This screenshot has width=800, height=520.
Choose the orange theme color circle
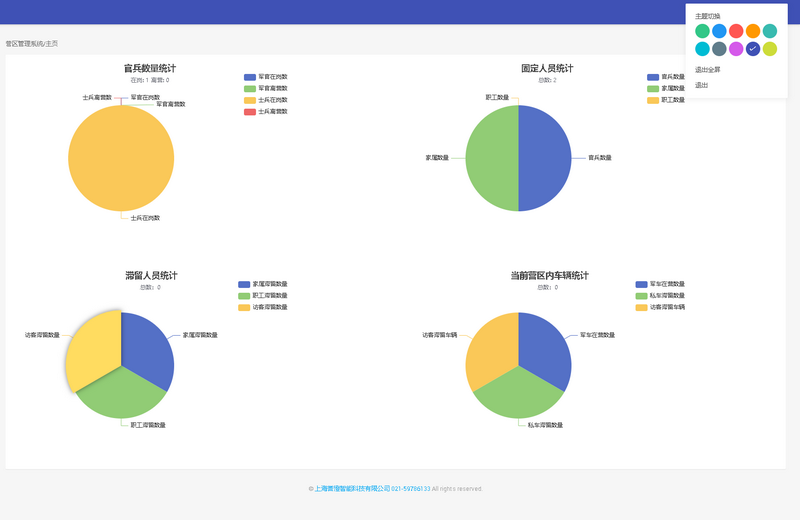[753, 31]
